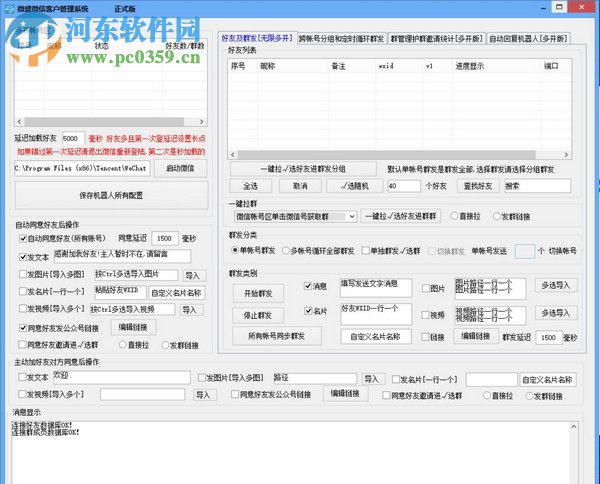Viewport: 600px width, 484px height.
Task: Click the 填写发送文字消息 text box
Action: [x=376, y=288]
